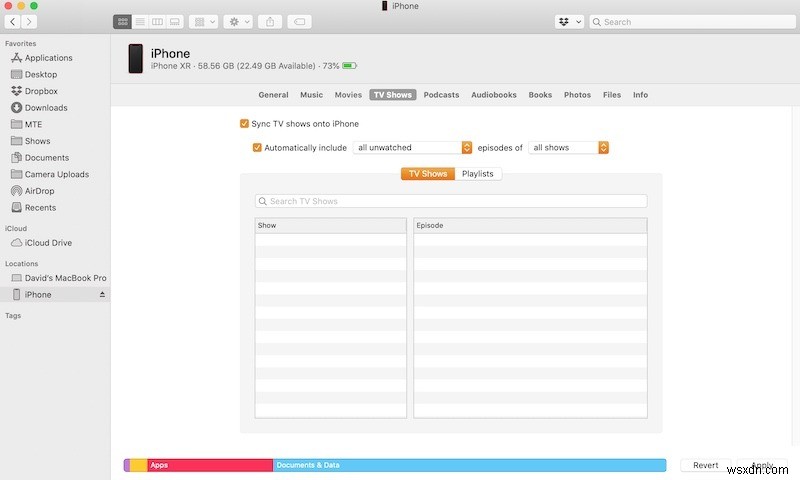Switch to gallery view in Finder toolbar
800x480 pixels.
(x=174, y=22)
